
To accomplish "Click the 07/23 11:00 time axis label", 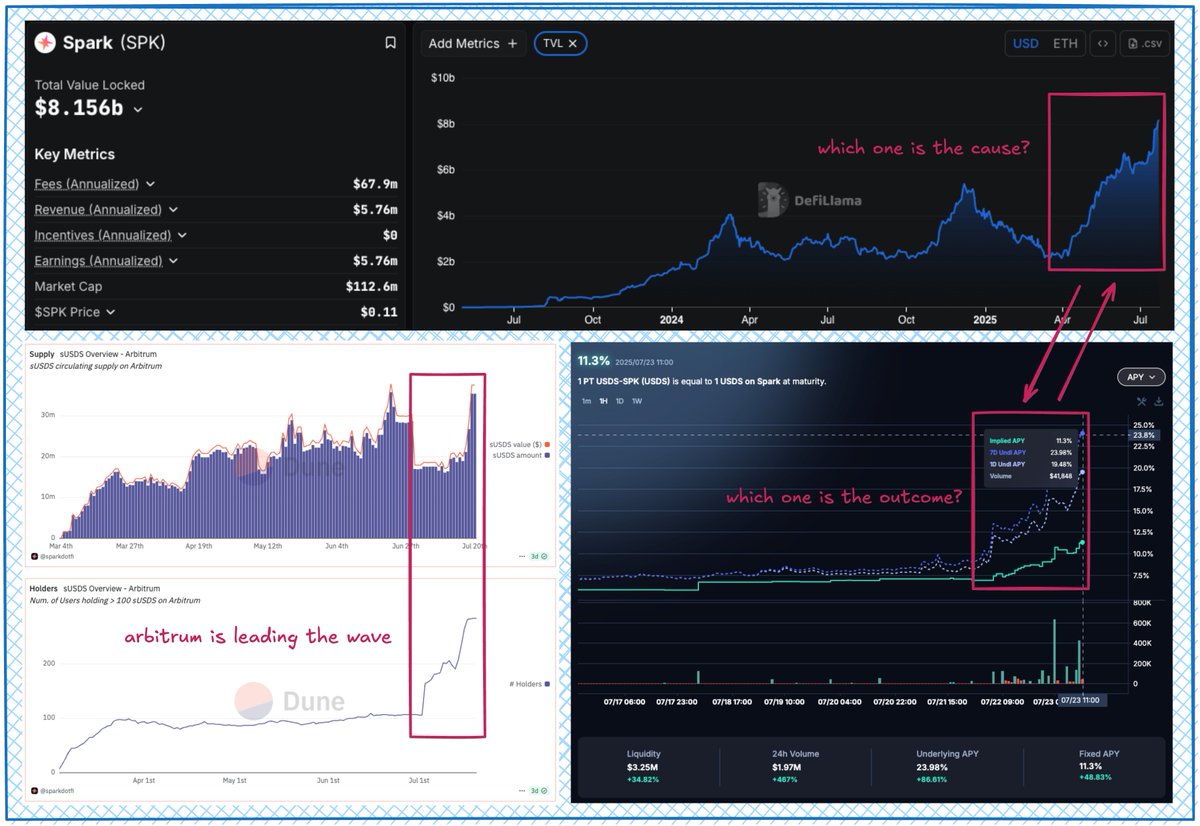I will 1080,701.
